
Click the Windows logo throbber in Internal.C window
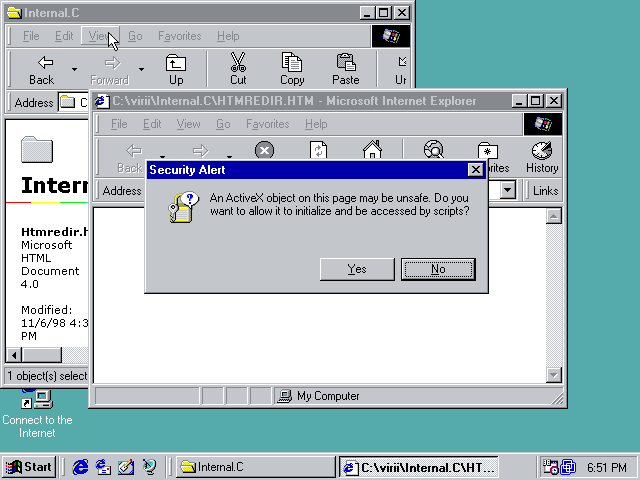pyautogui.click(x=391, y=36)
